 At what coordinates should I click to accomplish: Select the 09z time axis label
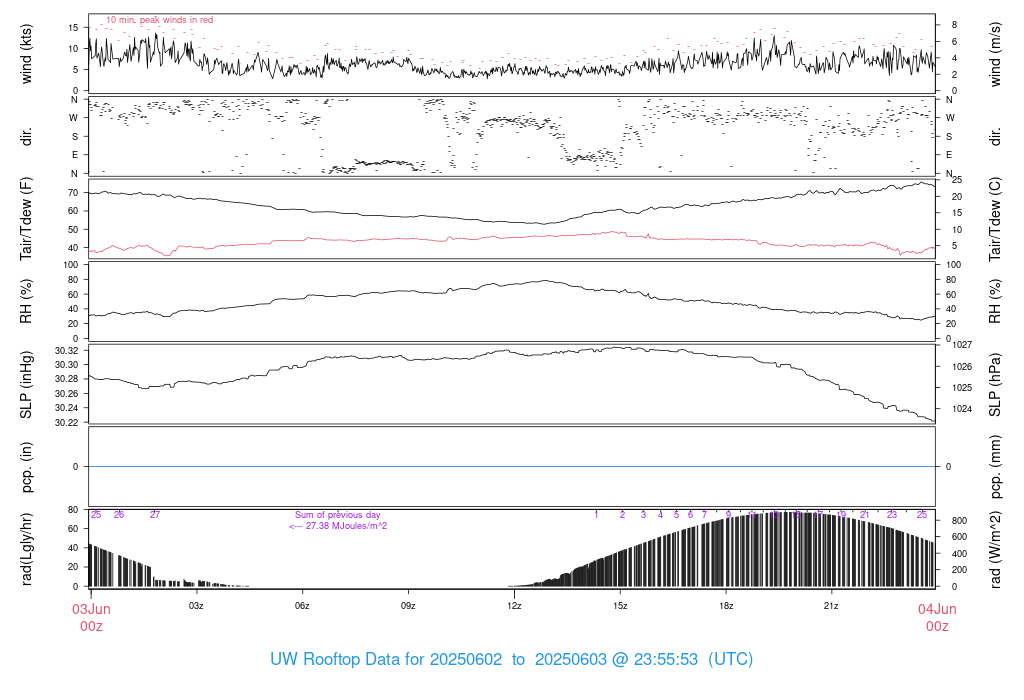pos(408,606)
